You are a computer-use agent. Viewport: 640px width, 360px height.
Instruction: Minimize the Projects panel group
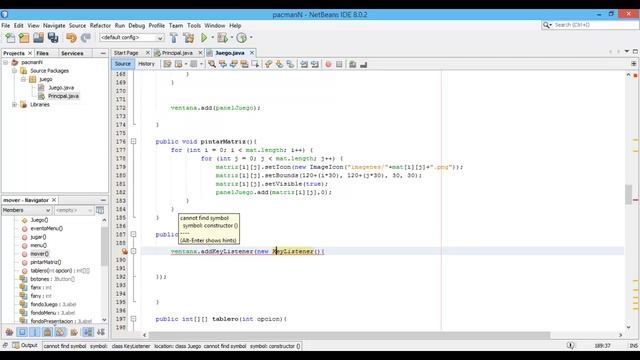coord(103,53)
